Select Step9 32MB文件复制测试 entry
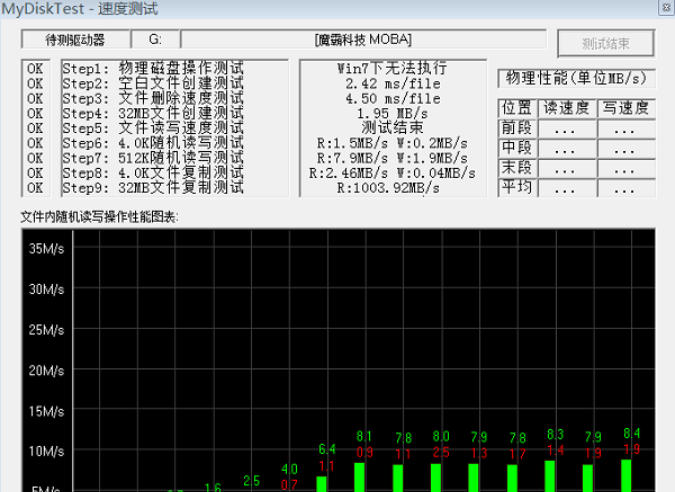The width and height of the screenshot is (675, 492). 153,187
